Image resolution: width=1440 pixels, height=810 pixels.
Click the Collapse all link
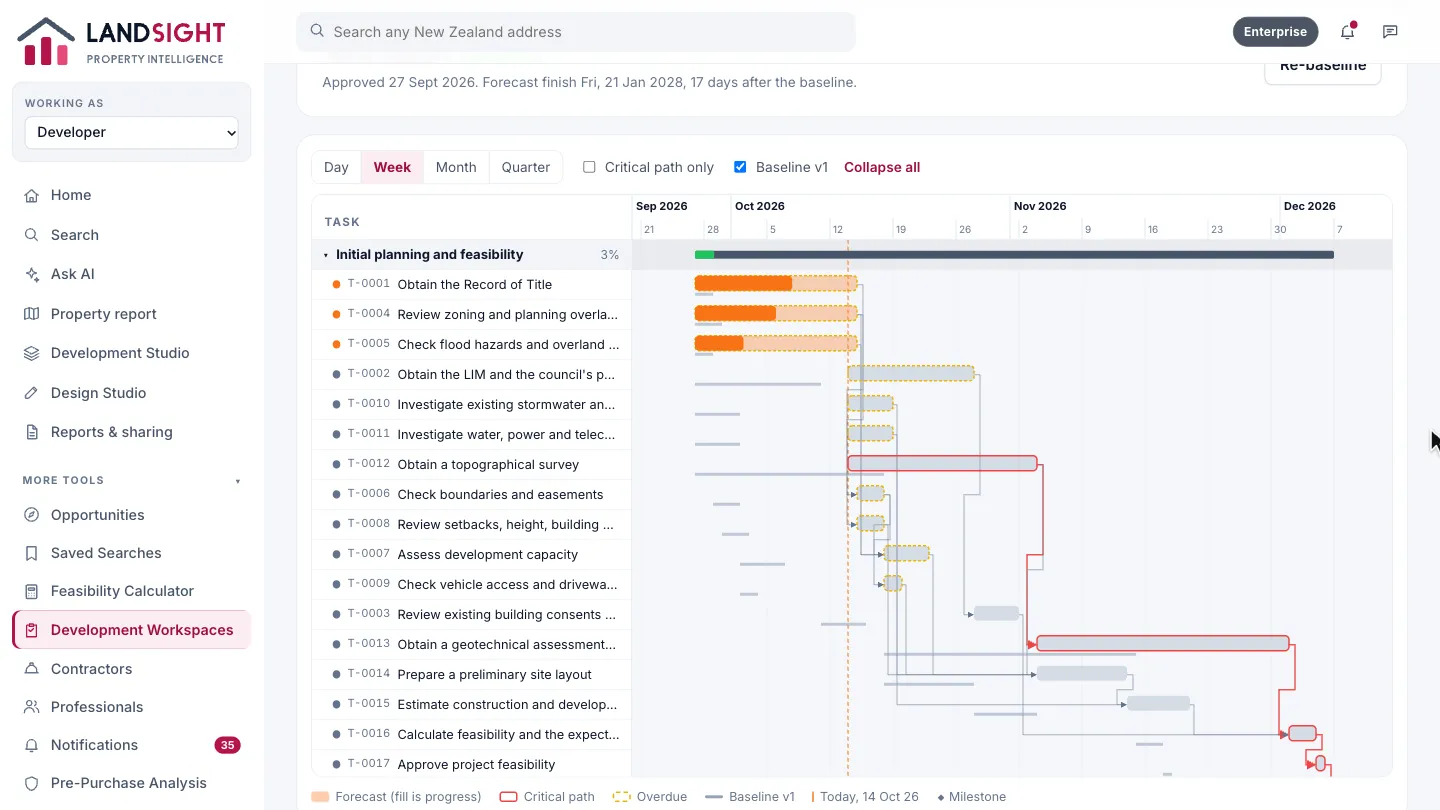[882, 167]
